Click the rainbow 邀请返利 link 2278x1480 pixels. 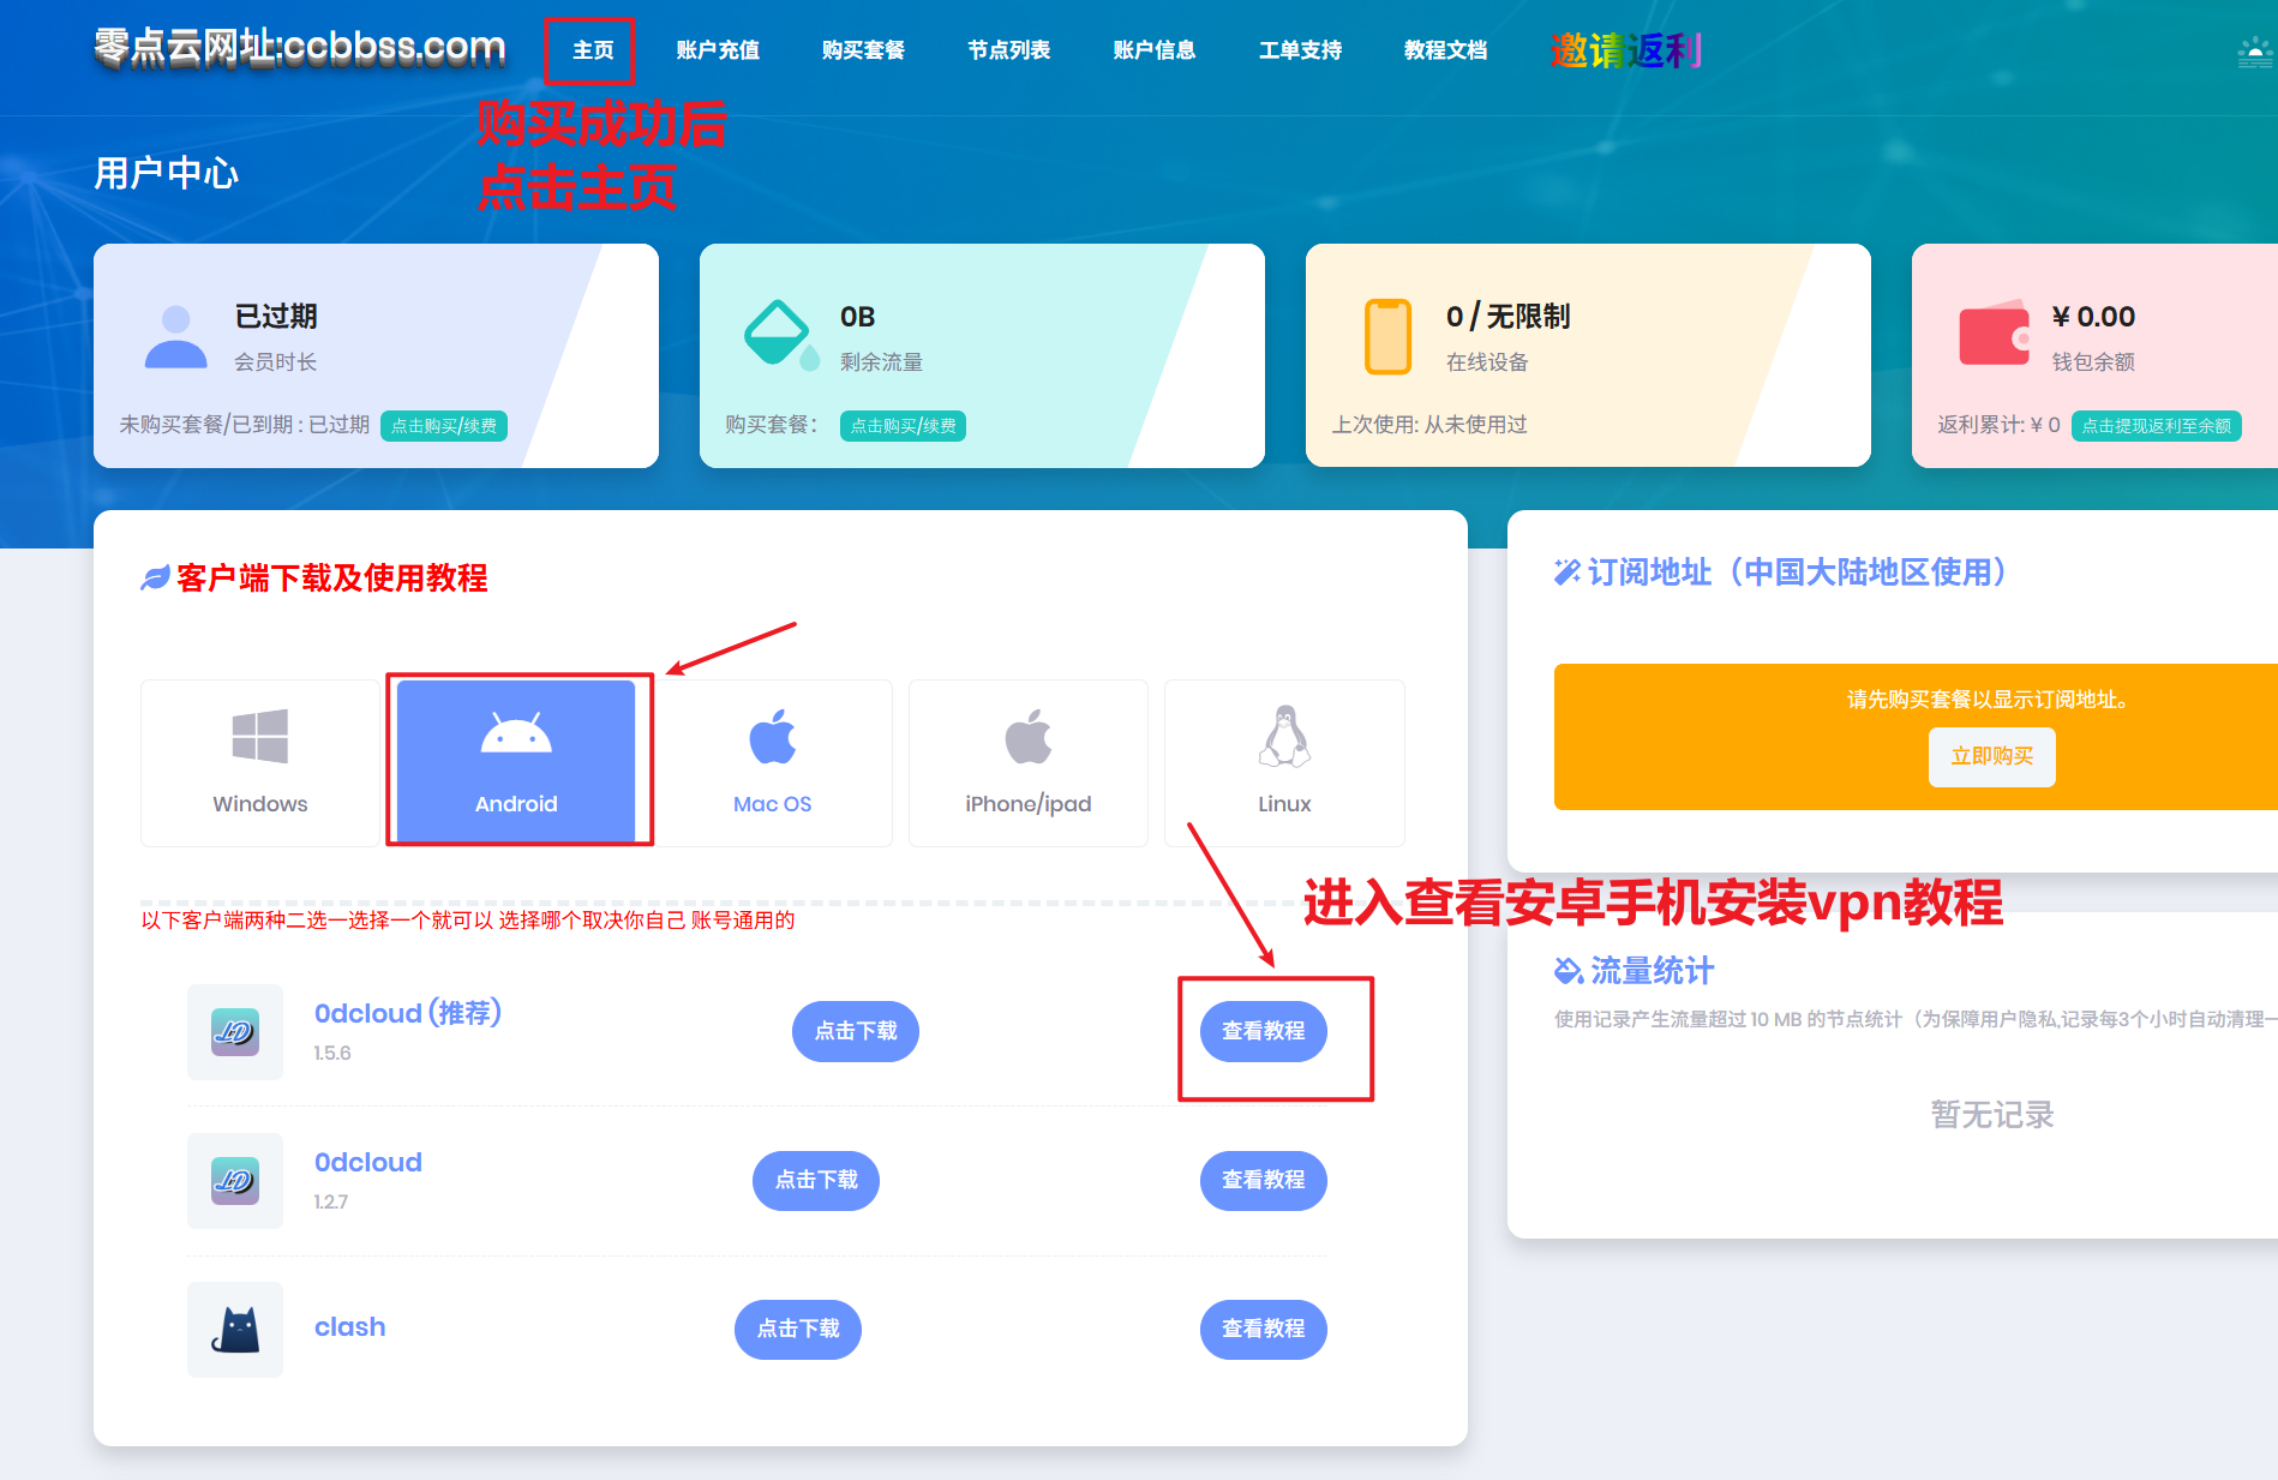pos(1625,50)
